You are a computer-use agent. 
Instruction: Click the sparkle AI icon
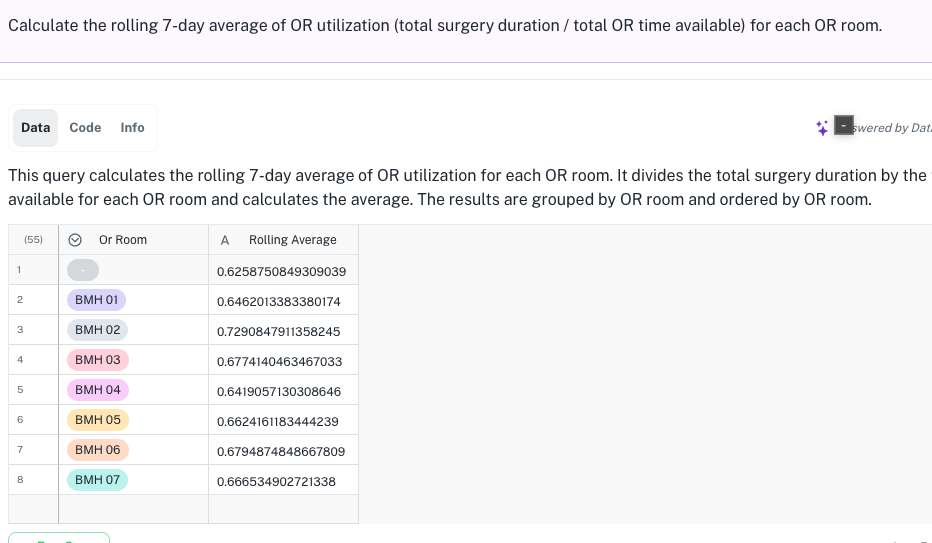pos(822,128)
